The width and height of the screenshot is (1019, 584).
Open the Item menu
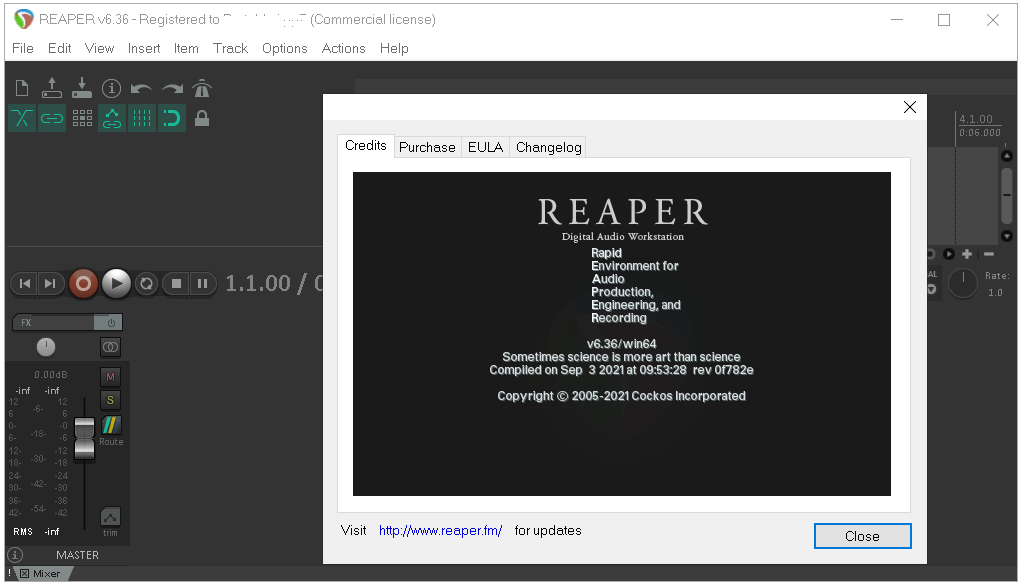point(186,48)
